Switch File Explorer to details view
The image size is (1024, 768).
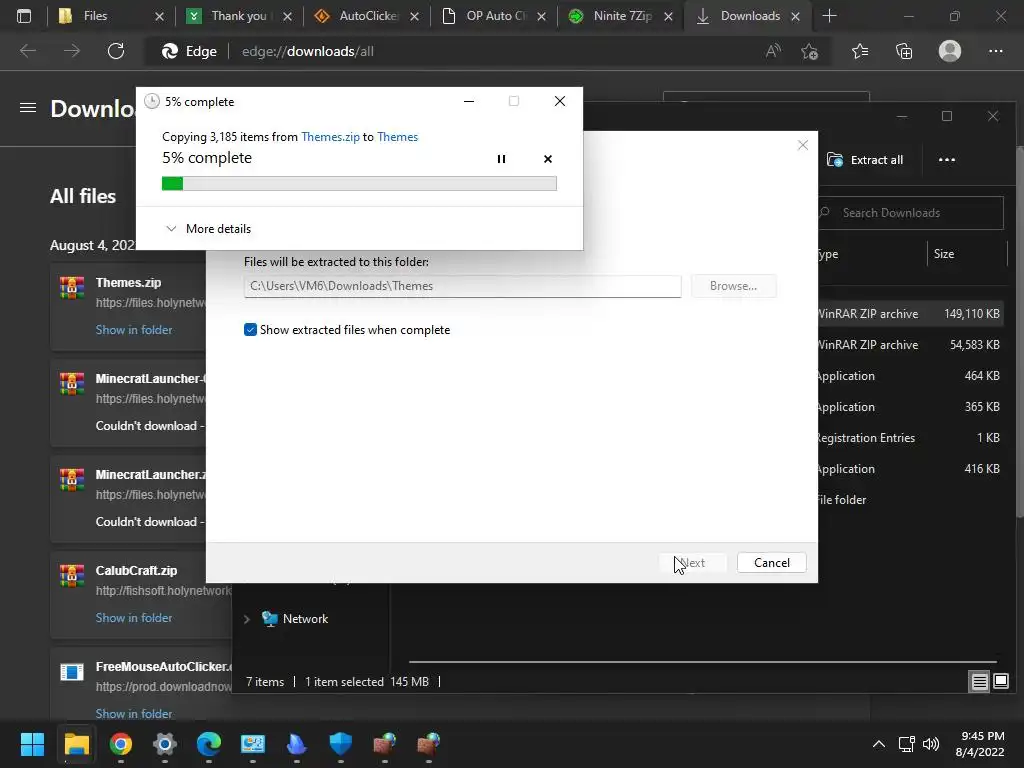coord(979,682)
